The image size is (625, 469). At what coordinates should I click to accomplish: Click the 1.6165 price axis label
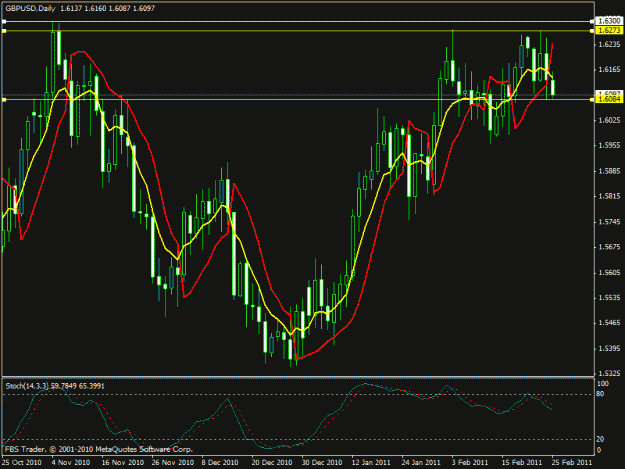(609, 69)
